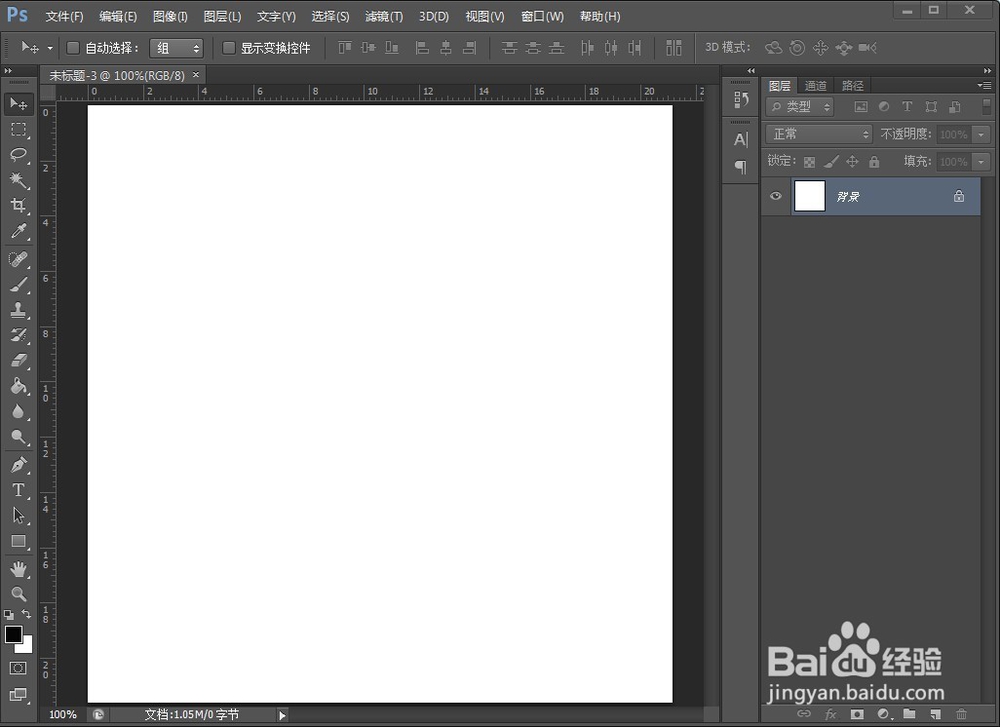Select the Clone Stamp tool
This screenshot has width=1000, height=727.
coord(18,310)
